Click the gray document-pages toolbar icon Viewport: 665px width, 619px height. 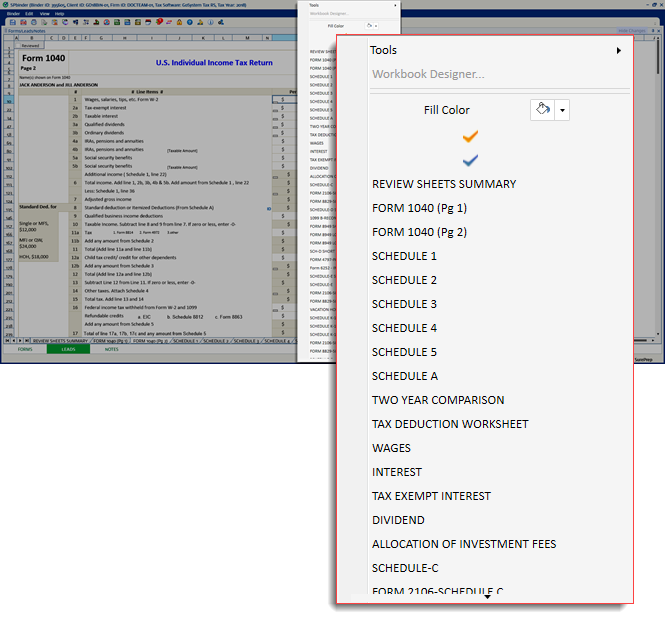point(44,22)
